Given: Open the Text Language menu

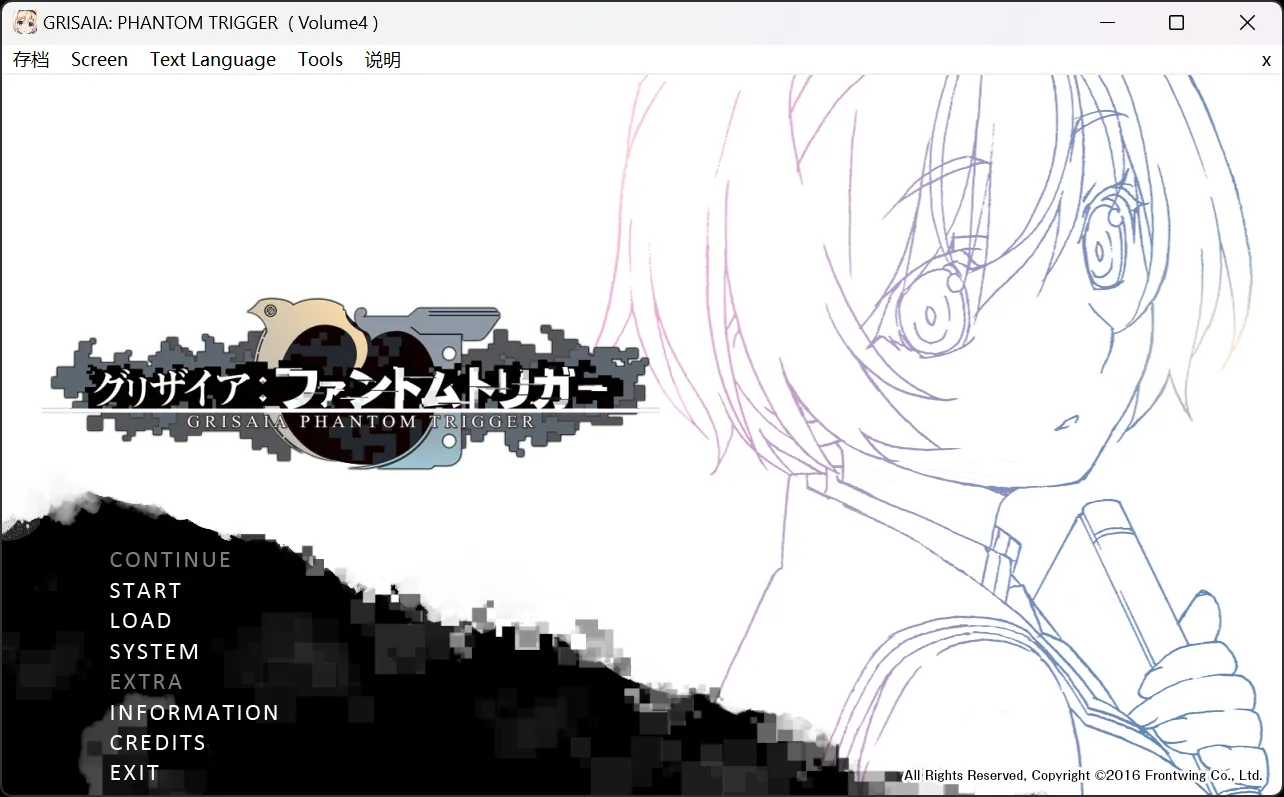Looking at the screenshot, I should click(x=212, y=60).
